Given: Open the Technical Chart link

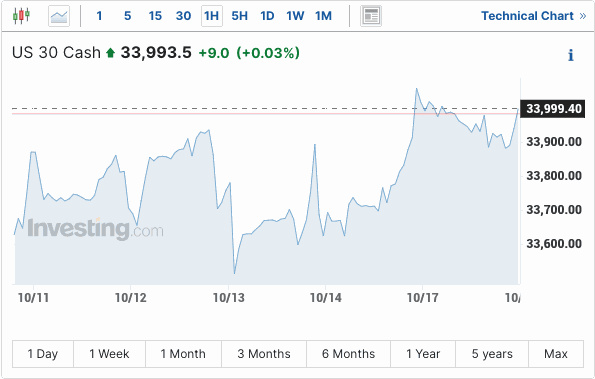Looking at the screenshot, I should coord(527,16).
